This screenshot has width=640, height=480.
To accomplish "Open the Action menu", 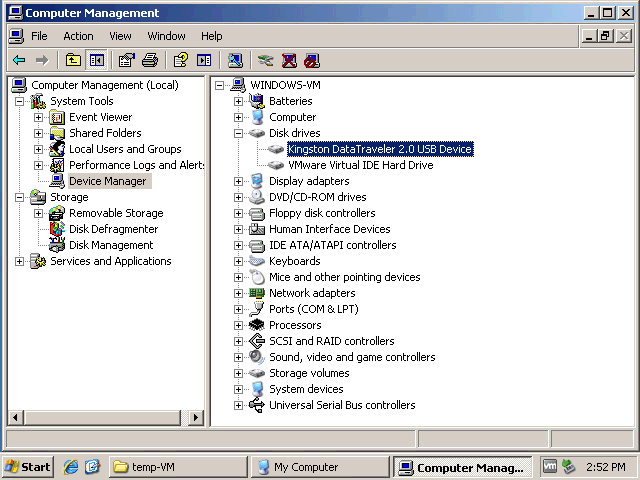I will coord(78,36).
